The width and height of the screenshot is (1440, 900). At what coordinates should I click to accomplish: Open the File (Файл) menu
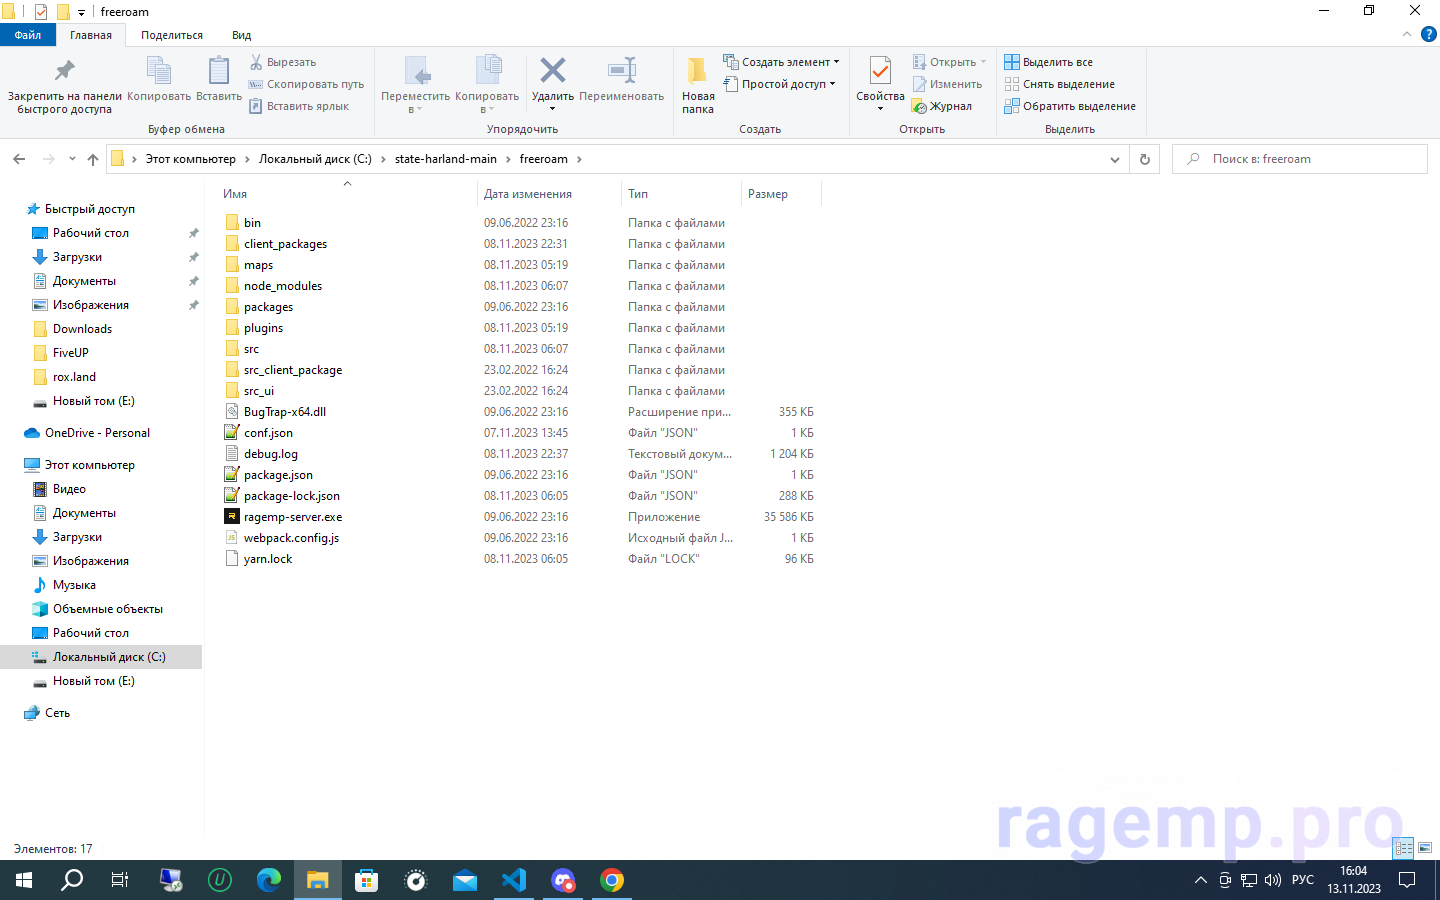[28, 35]
